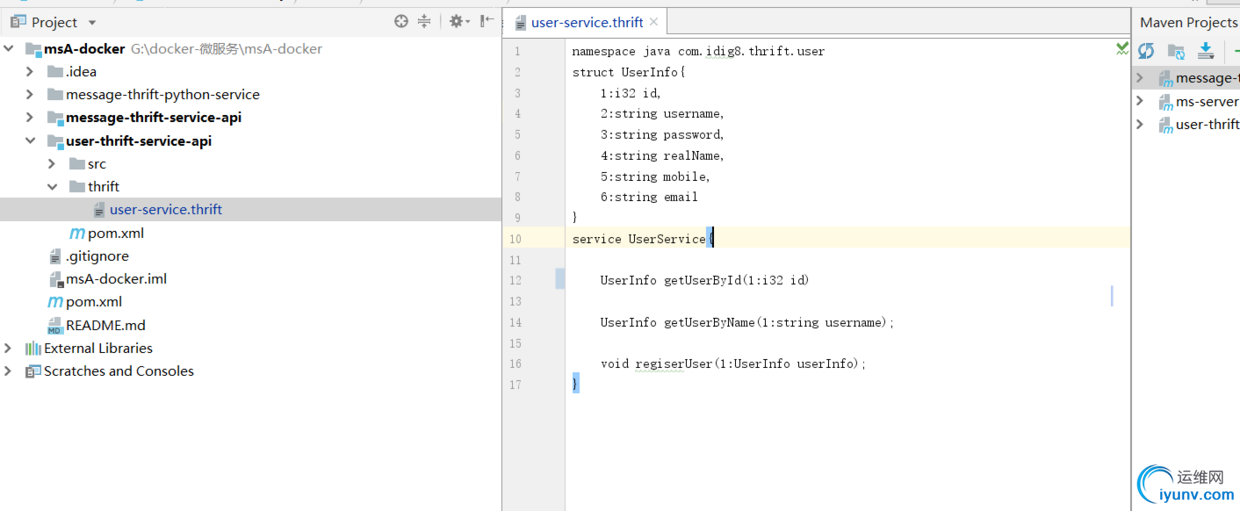This screenshot has width=1240, height=511.
Task: Expand message-thrift-service-api module
Action: [30, 117]
